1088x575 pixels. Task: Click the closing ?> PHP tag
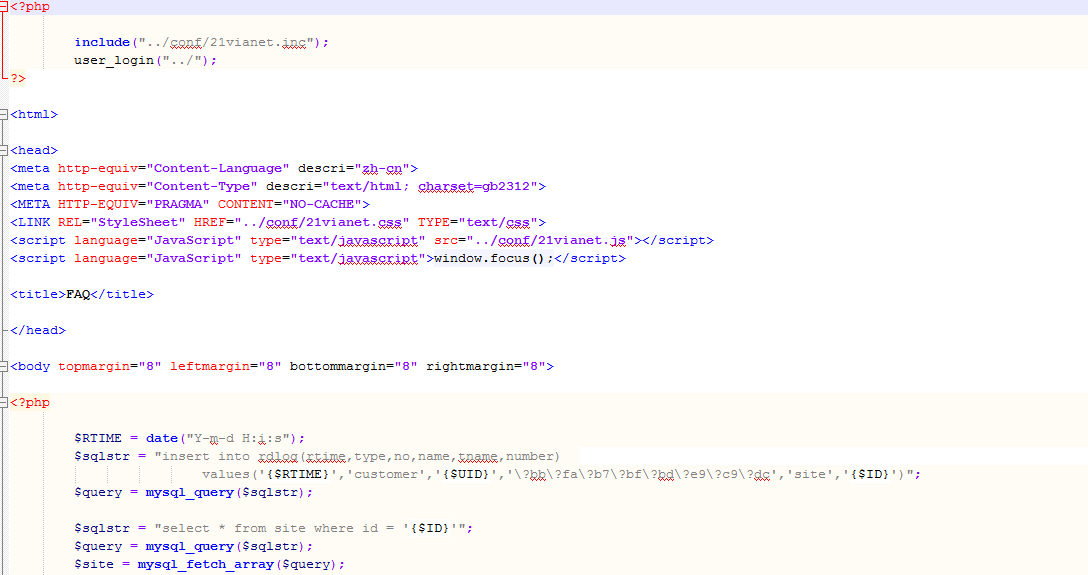point(18,78)
